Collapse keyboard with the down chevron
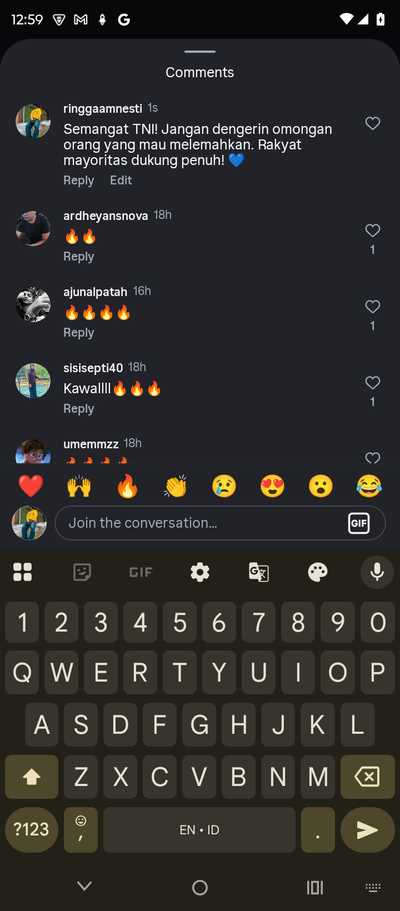 (85, 886)
